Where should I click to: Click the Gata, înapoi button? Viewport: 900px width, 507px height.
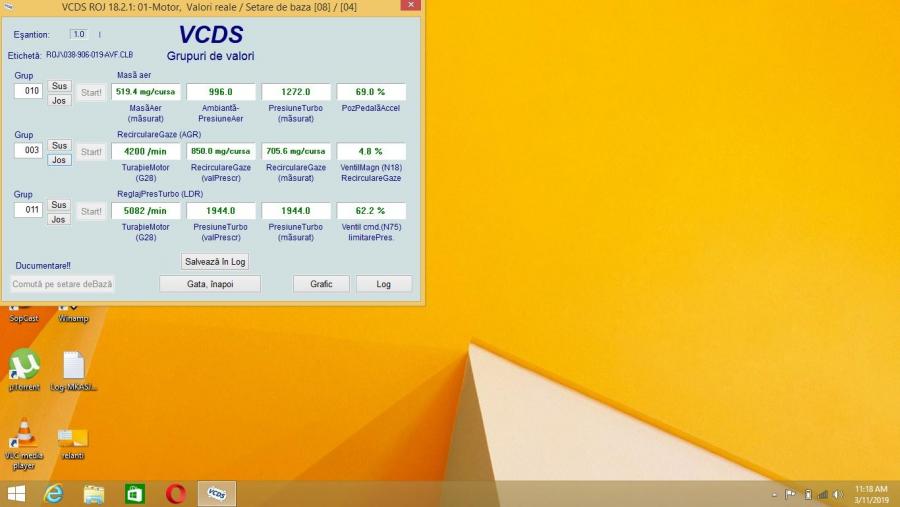[210, 284]
